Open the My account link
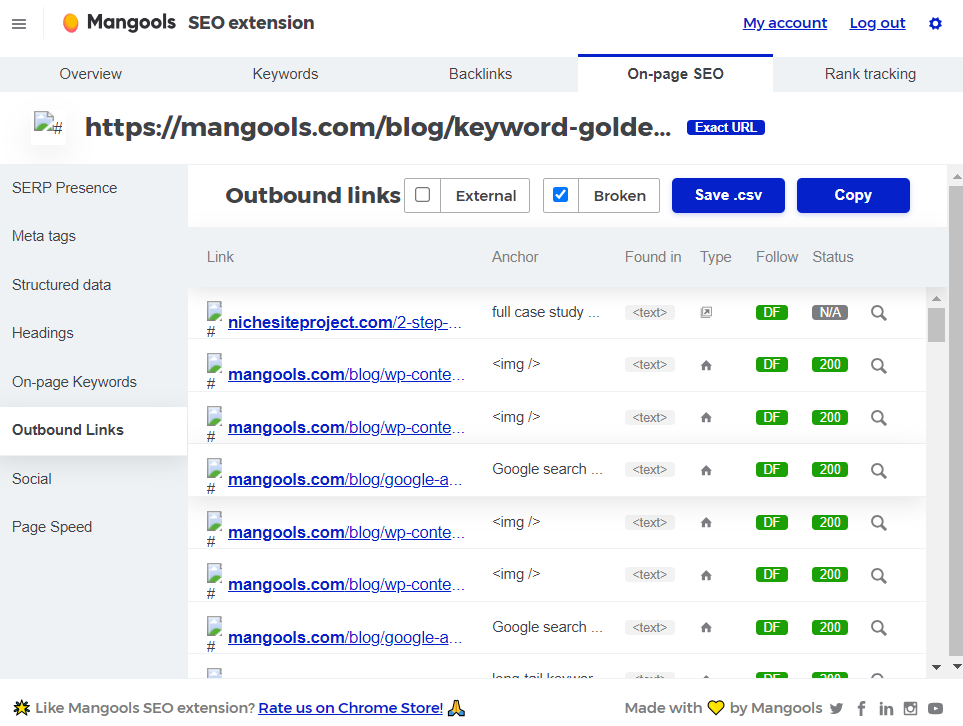Screen dimensions: 963x726 click(x=785, y=23)
